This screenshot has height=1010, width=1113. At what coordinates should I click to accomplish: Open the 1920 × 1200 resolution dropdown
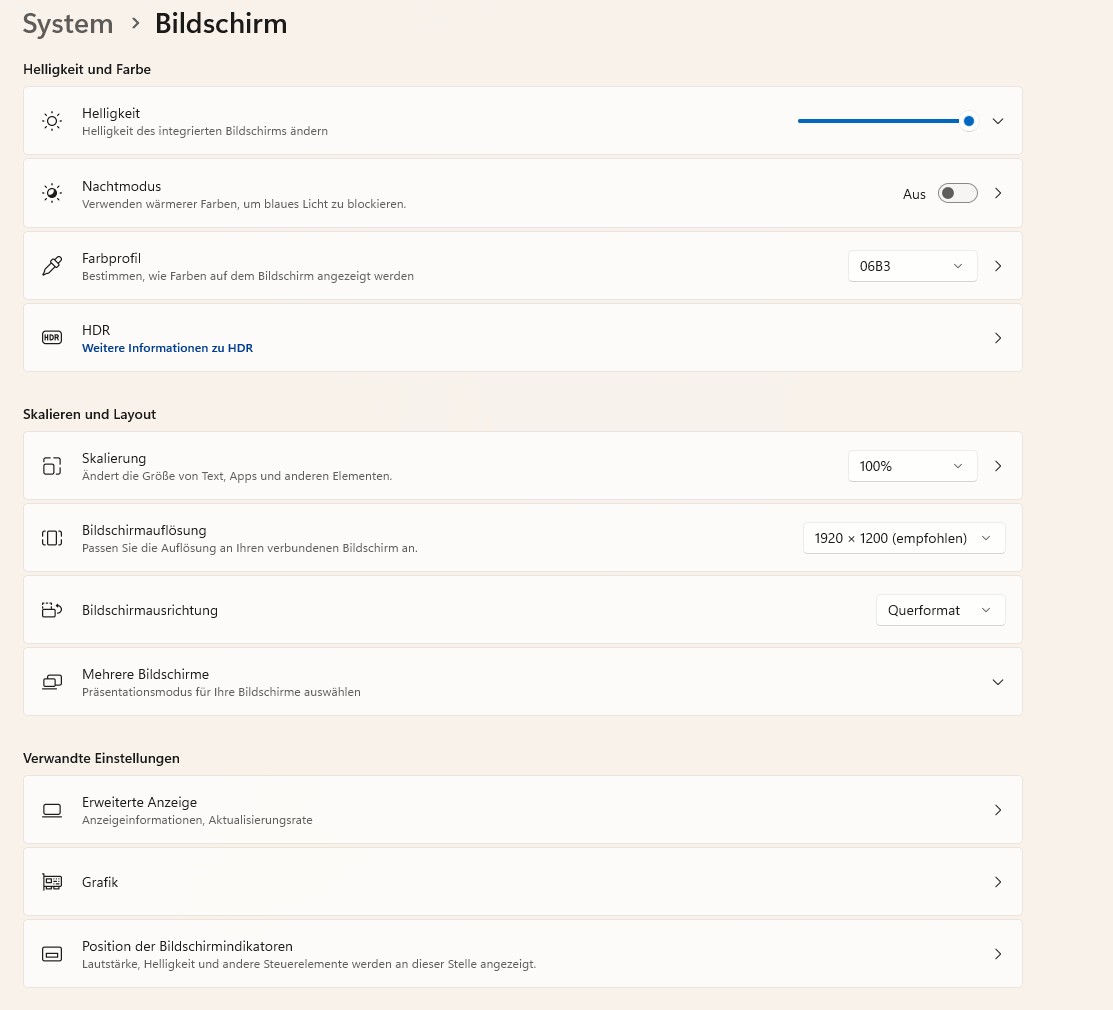pyautogui.click(x=904, y=538)
